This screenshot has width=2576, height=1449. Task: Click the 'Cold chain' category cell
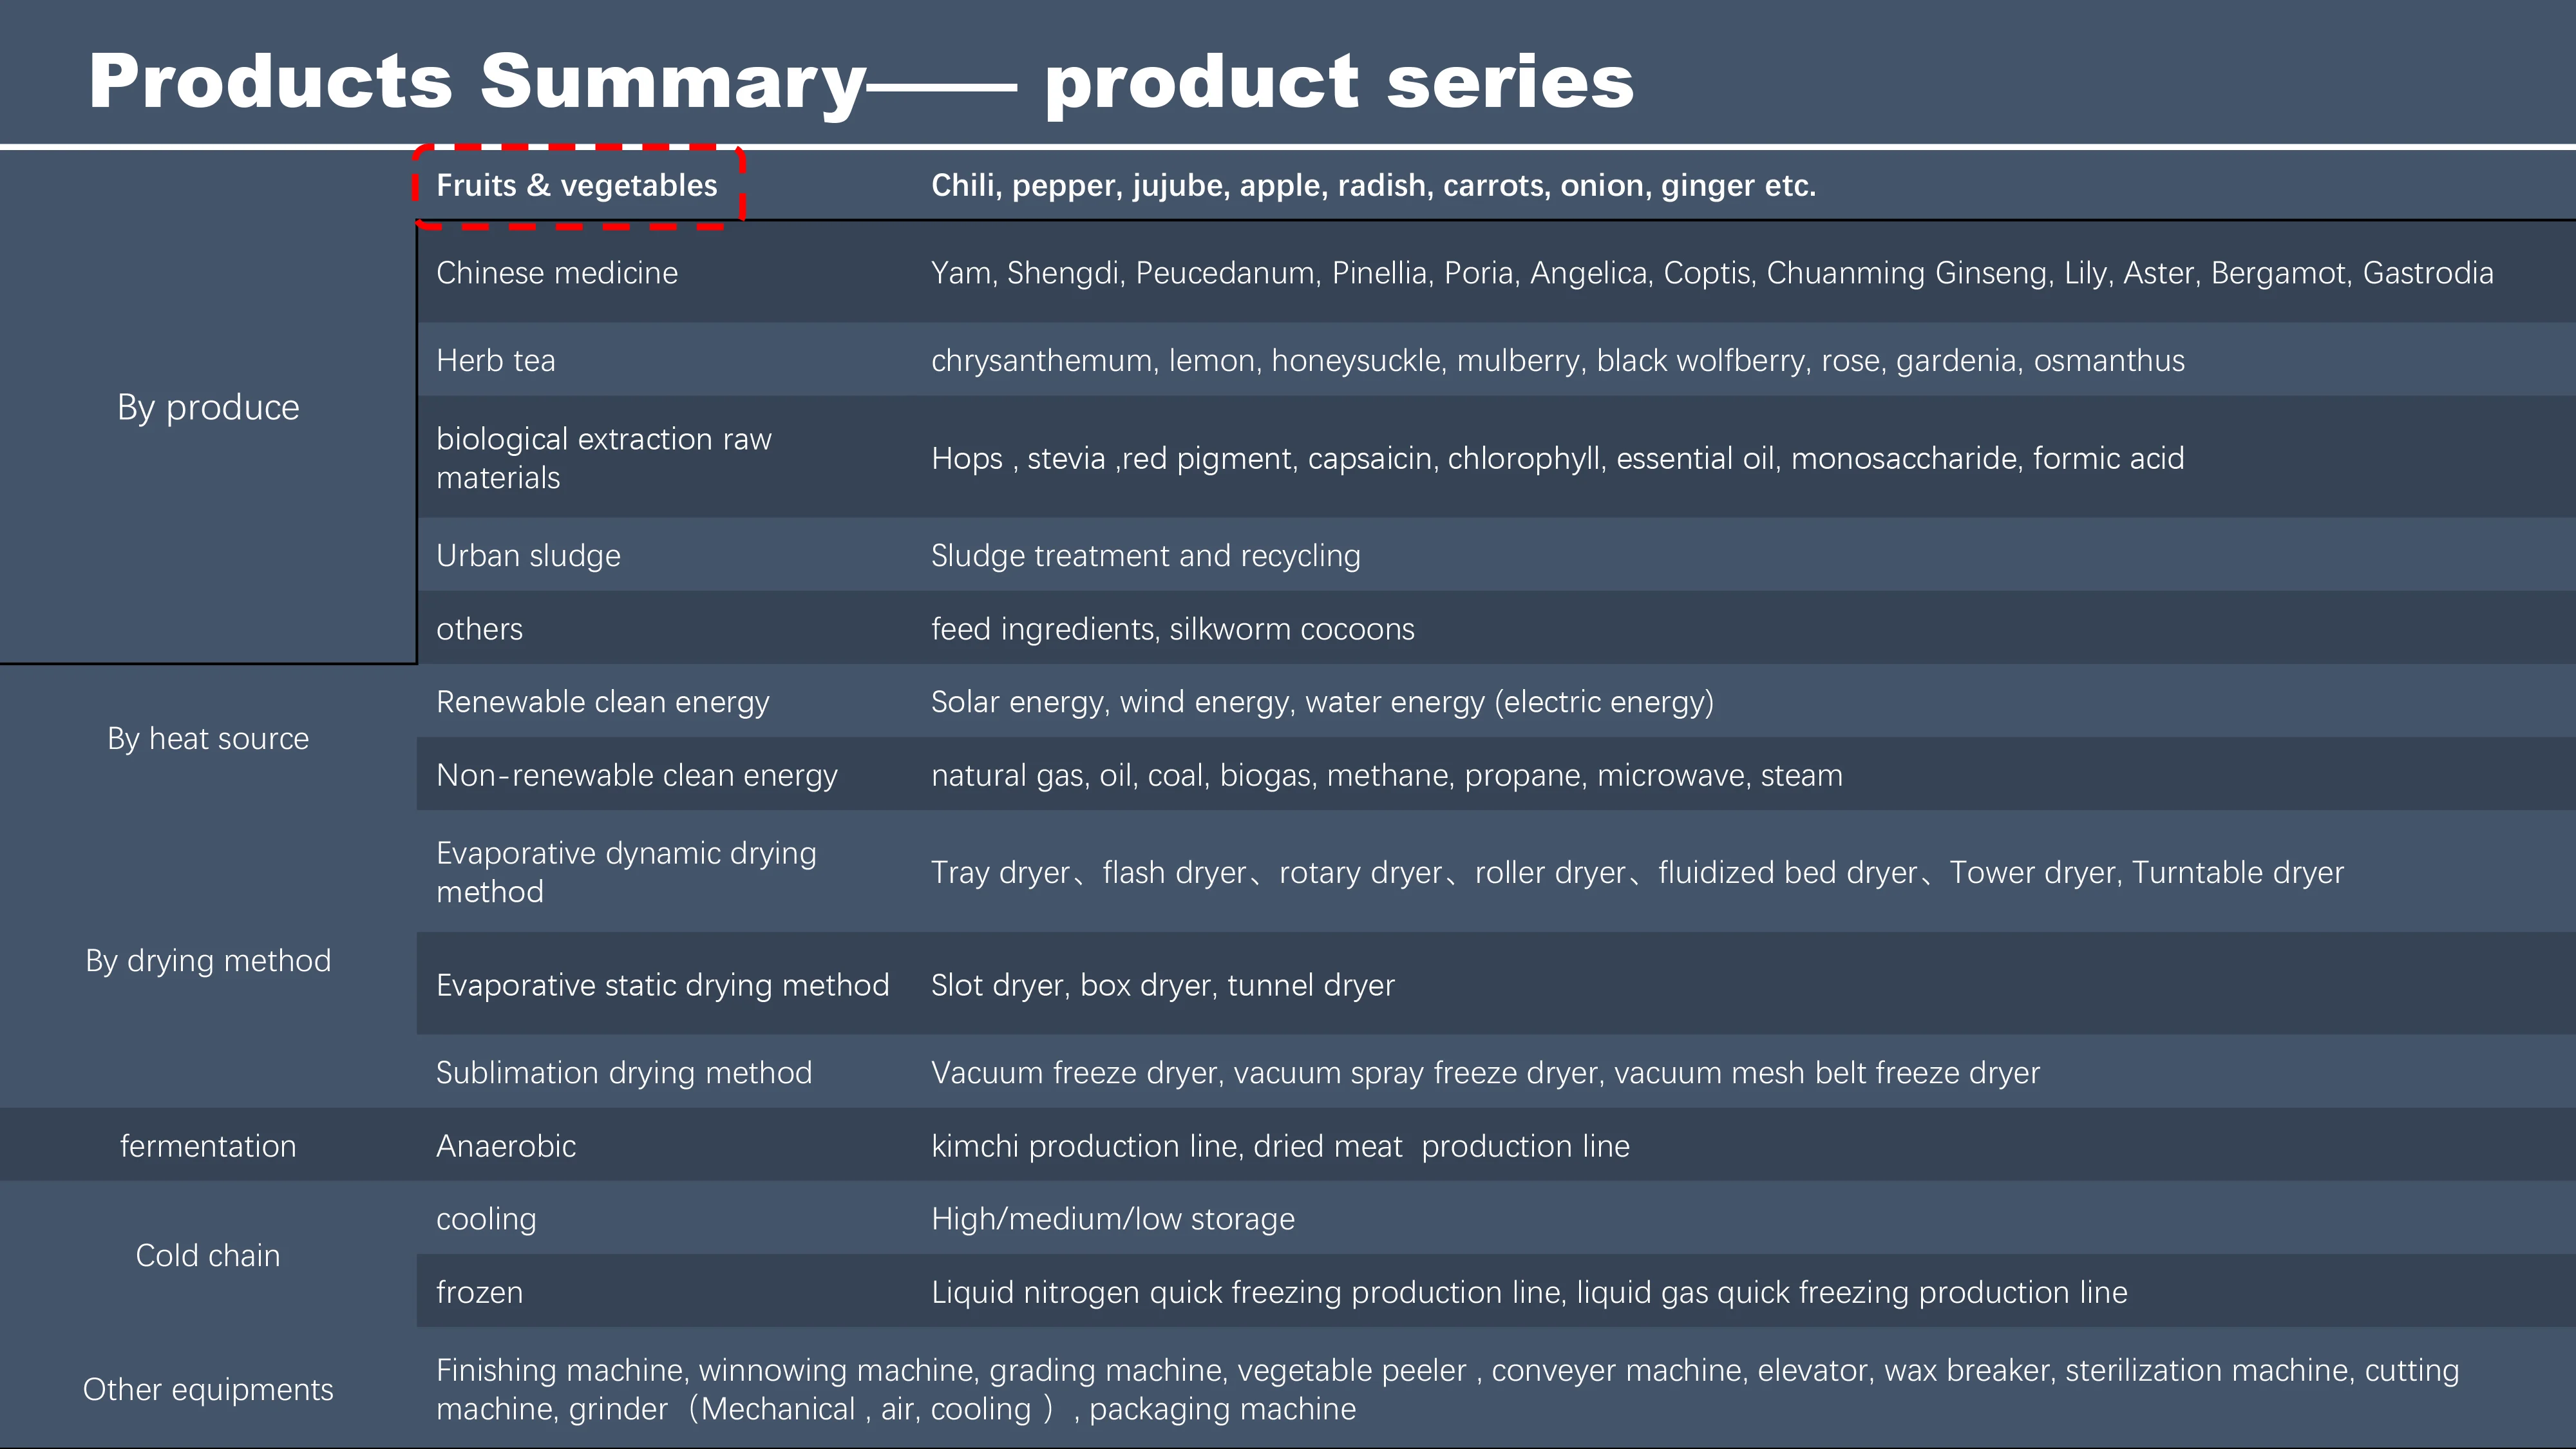(208, 1256)
